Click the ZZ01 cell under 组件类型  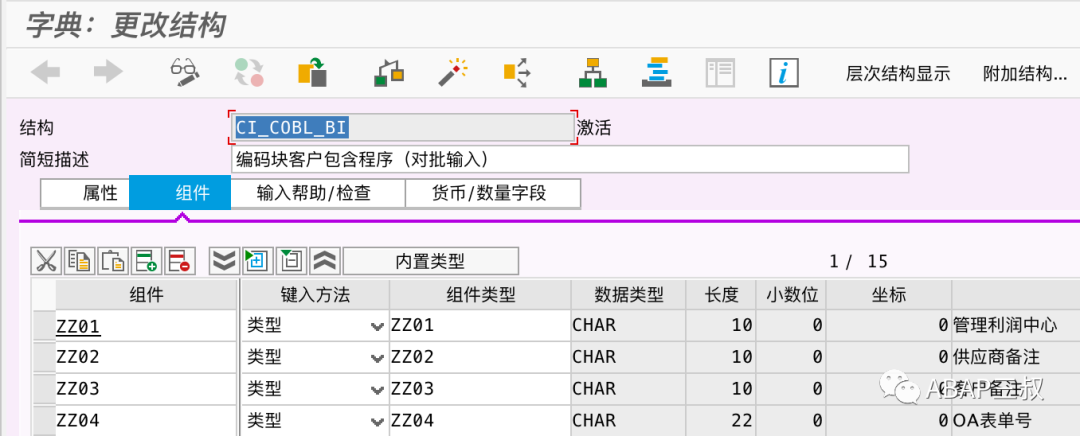479,326
